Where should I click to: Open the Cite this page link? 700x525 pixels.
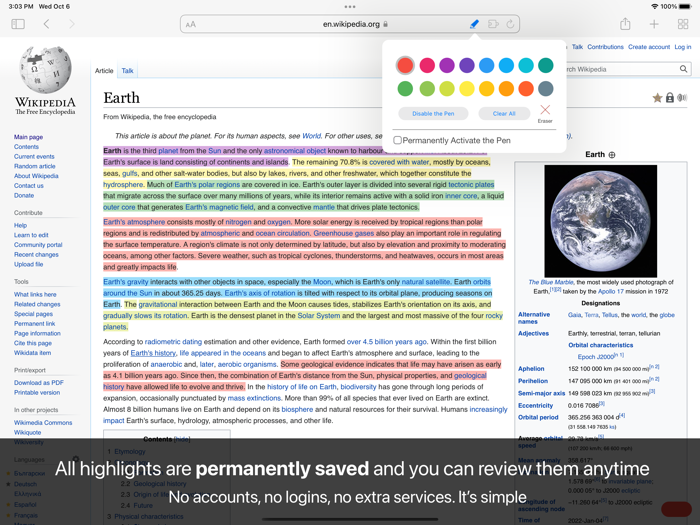pos(33,343)
